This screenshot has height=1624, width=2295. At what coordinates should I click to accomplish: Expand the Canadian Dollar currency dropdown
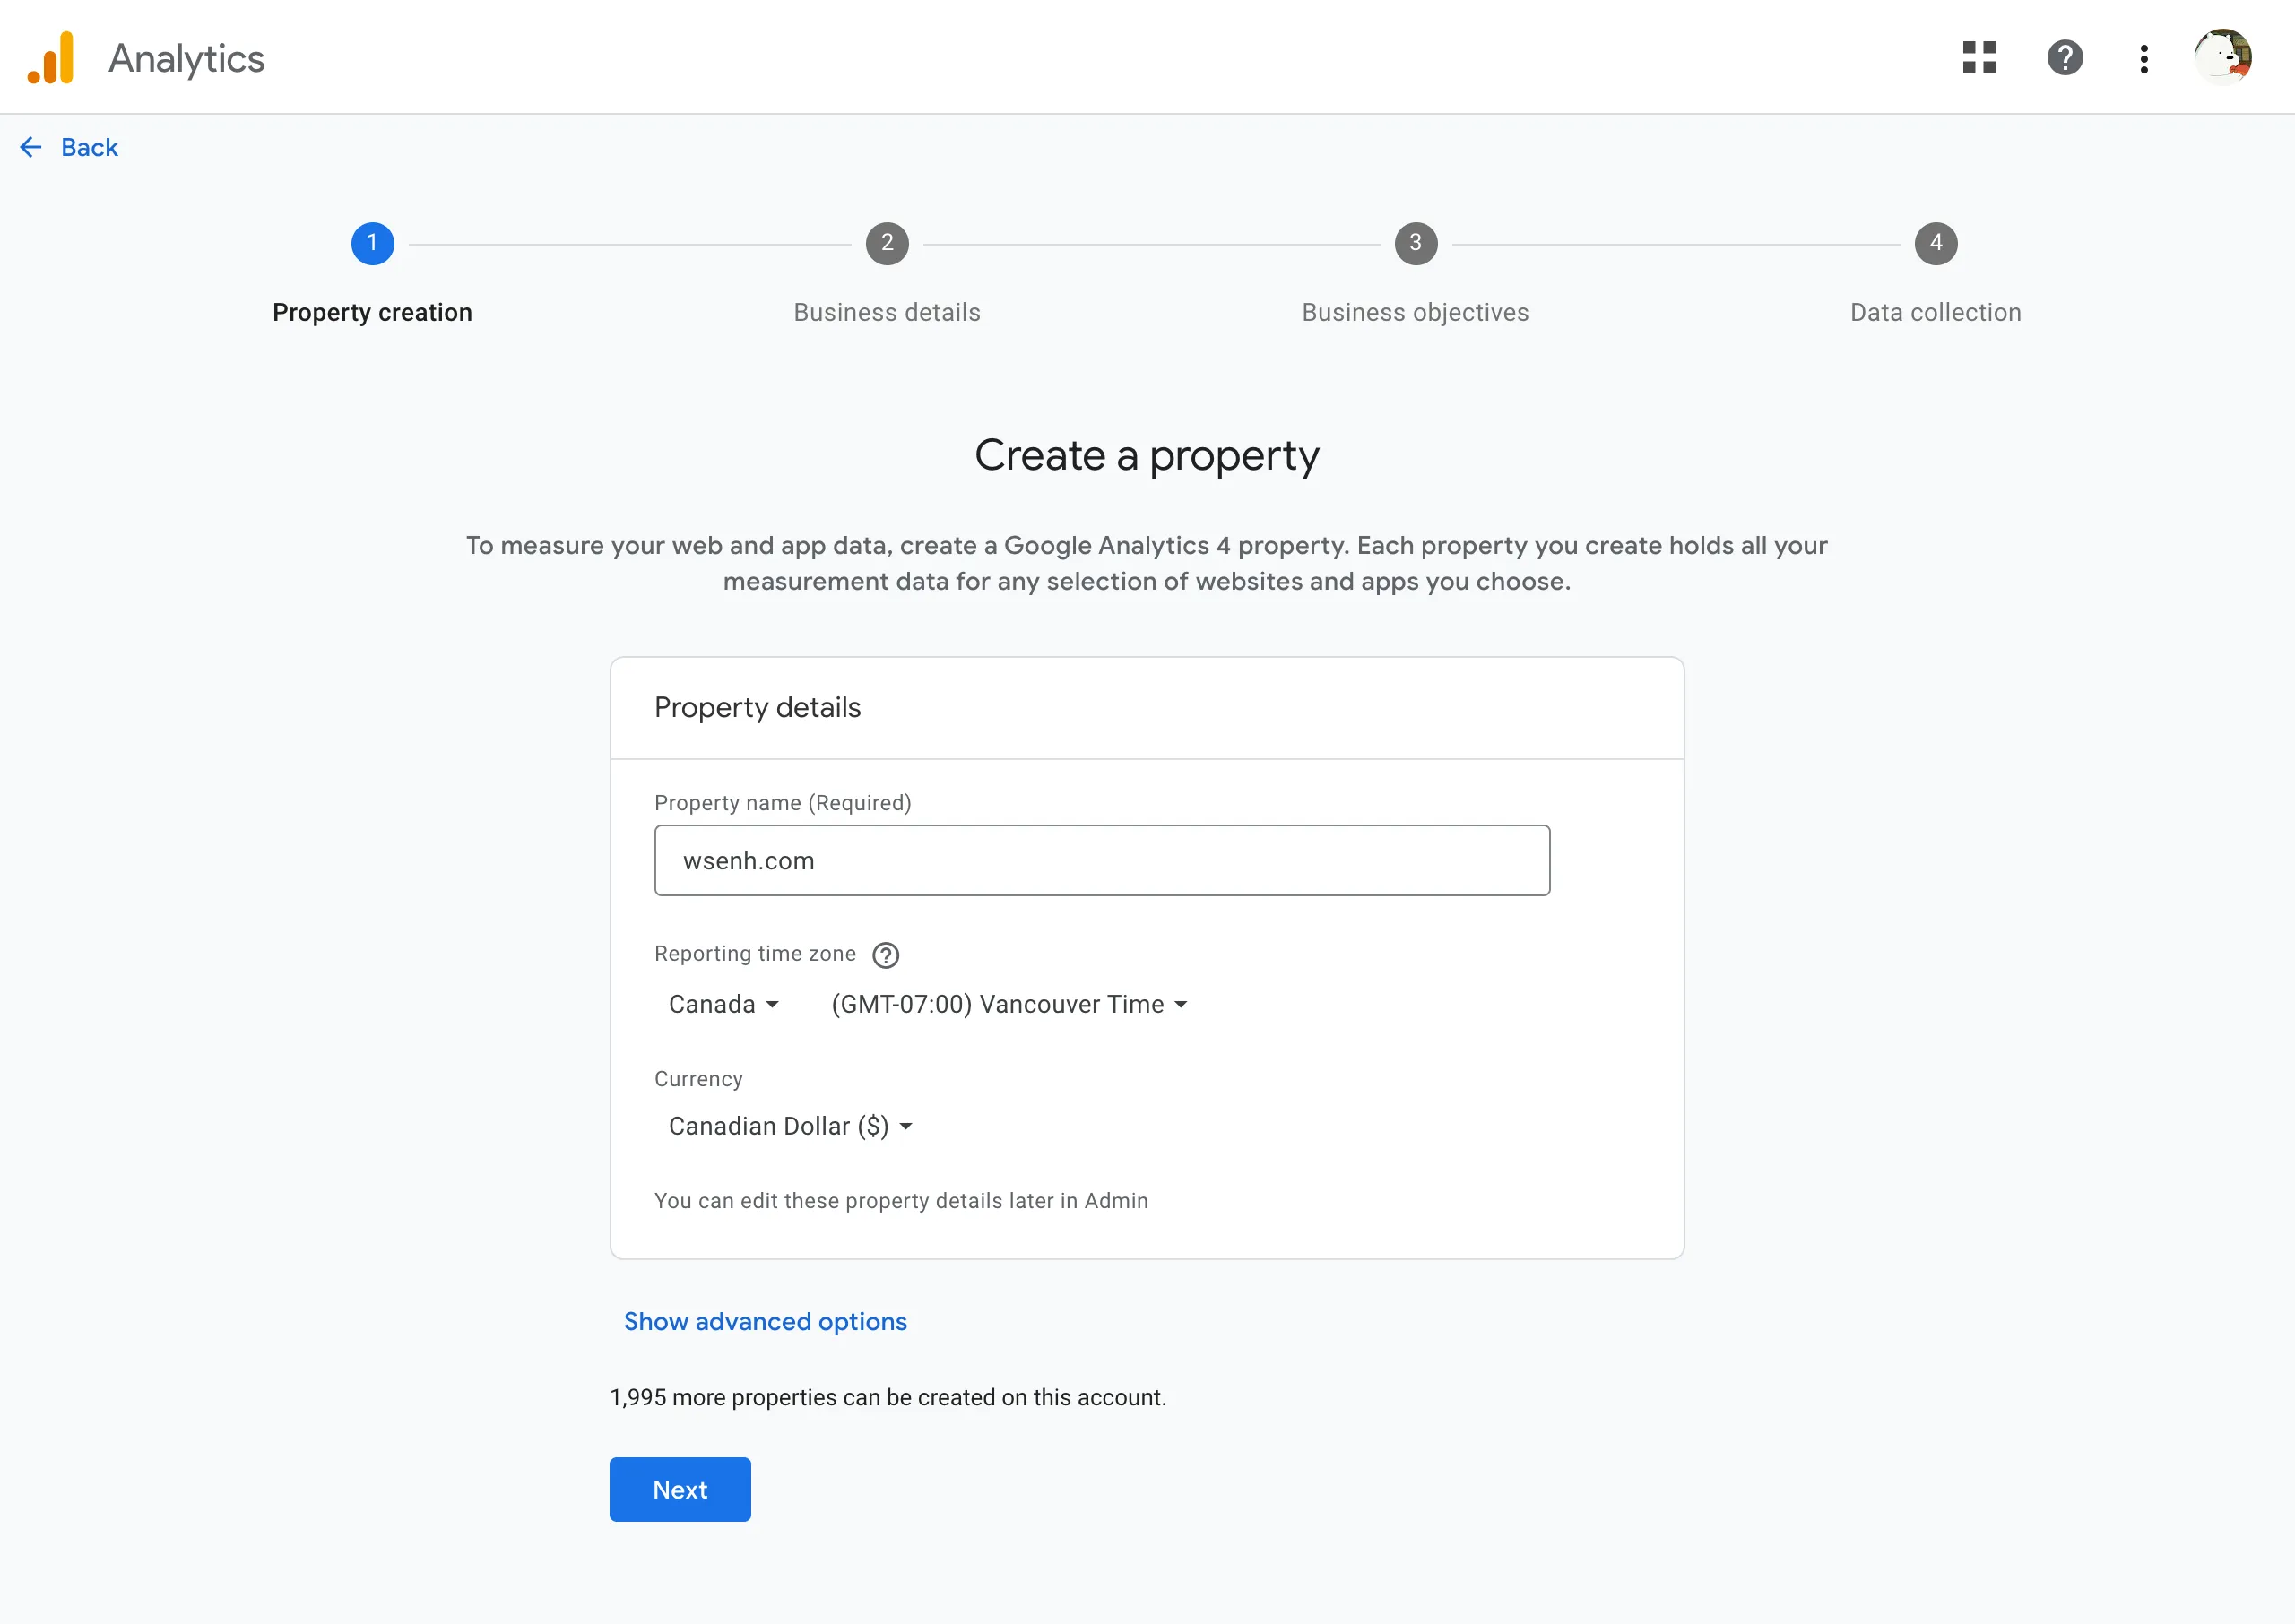787,1125
